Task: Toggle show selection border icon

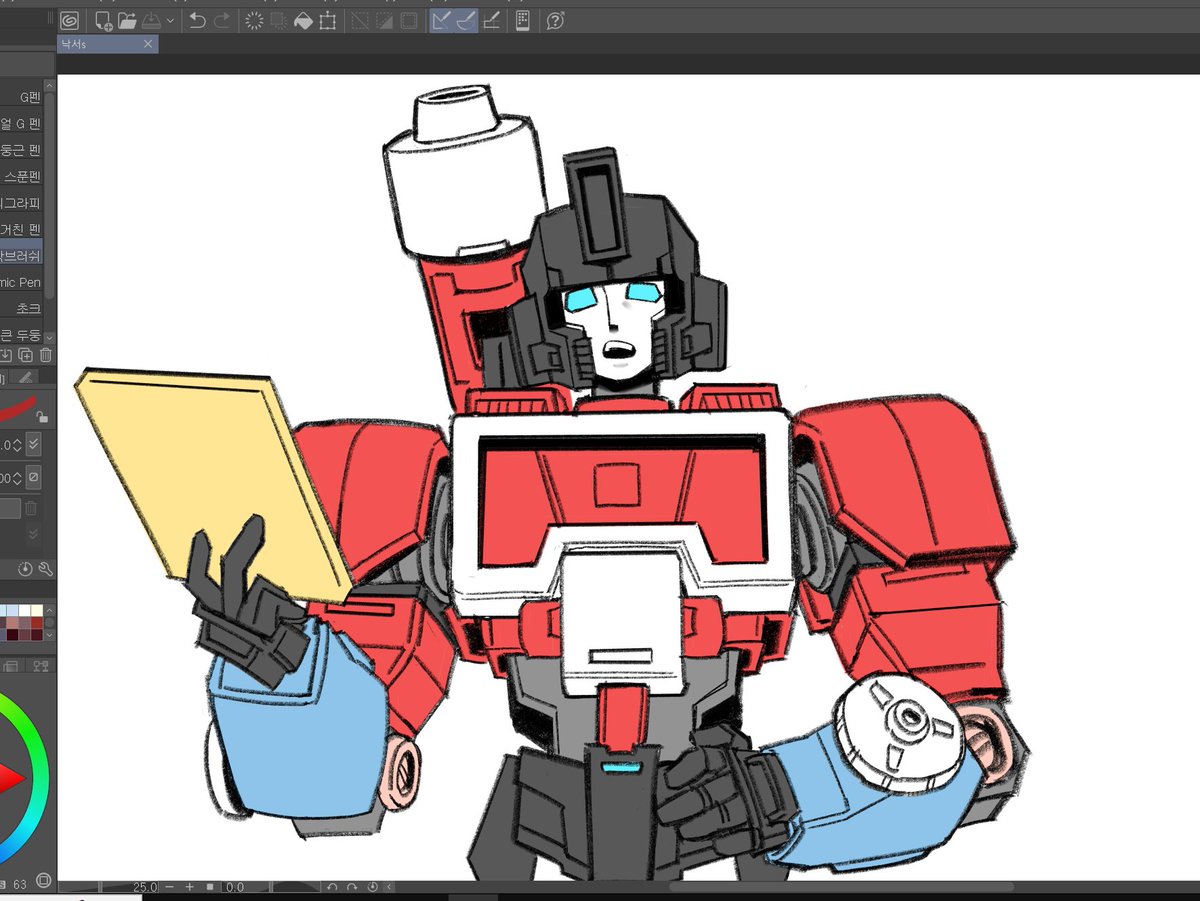Action: (x=409, y=20)
